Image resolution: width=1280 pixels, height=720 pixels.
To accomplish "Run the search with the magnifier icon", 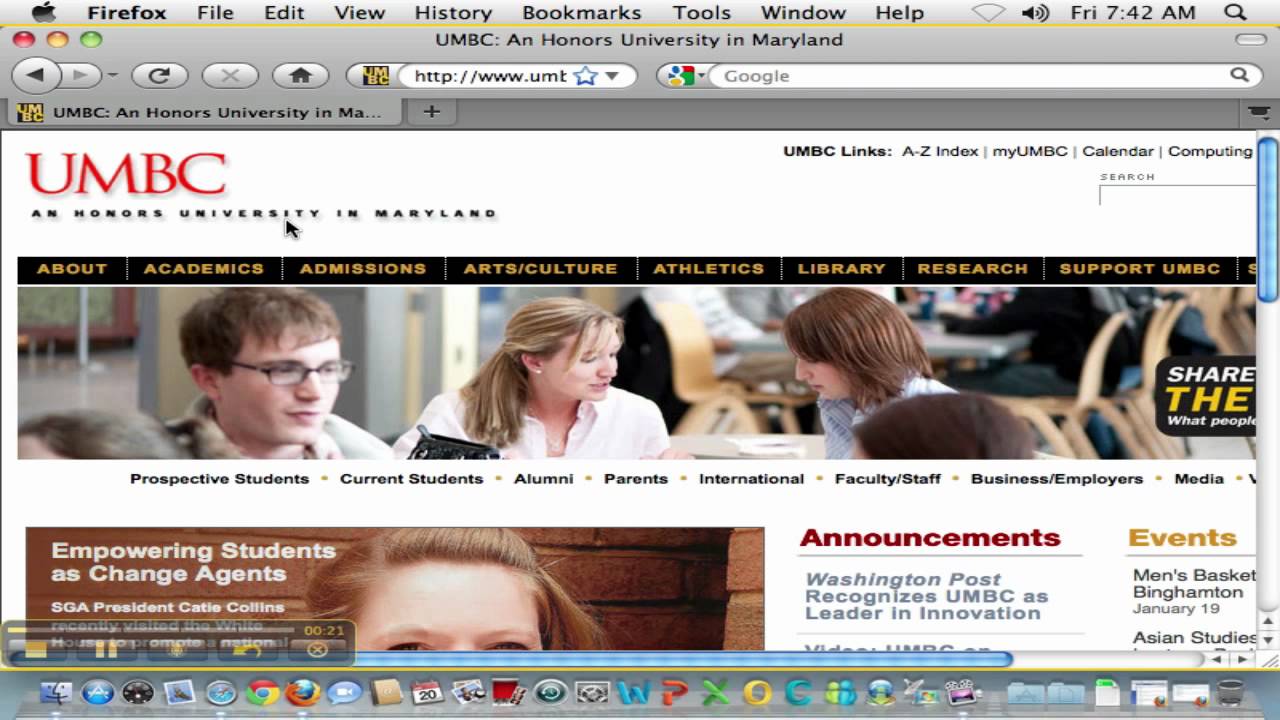I will (1239, 75).
